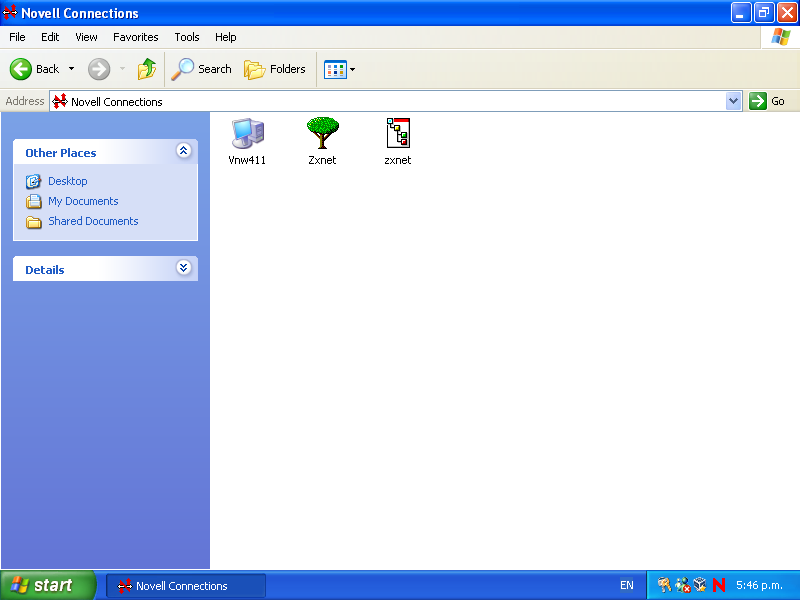Click the cube-shaped tray icon
The width and height of the screenshot is (800, 600).
click(700, 584)
